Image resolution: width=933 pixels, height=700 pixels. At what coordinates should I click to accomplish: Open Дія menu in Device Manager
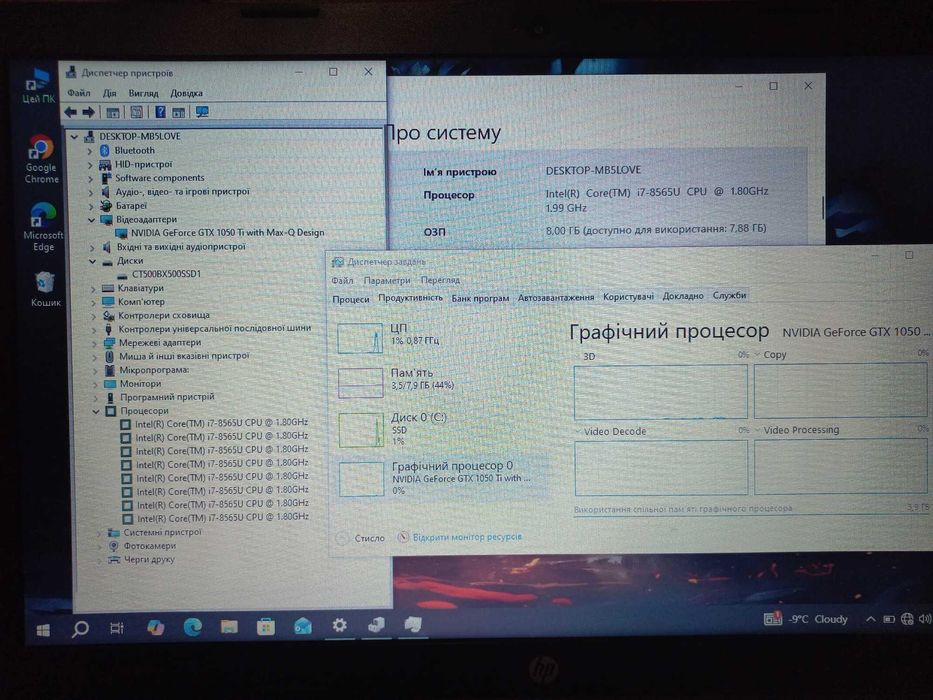click(x=109, y=93)
